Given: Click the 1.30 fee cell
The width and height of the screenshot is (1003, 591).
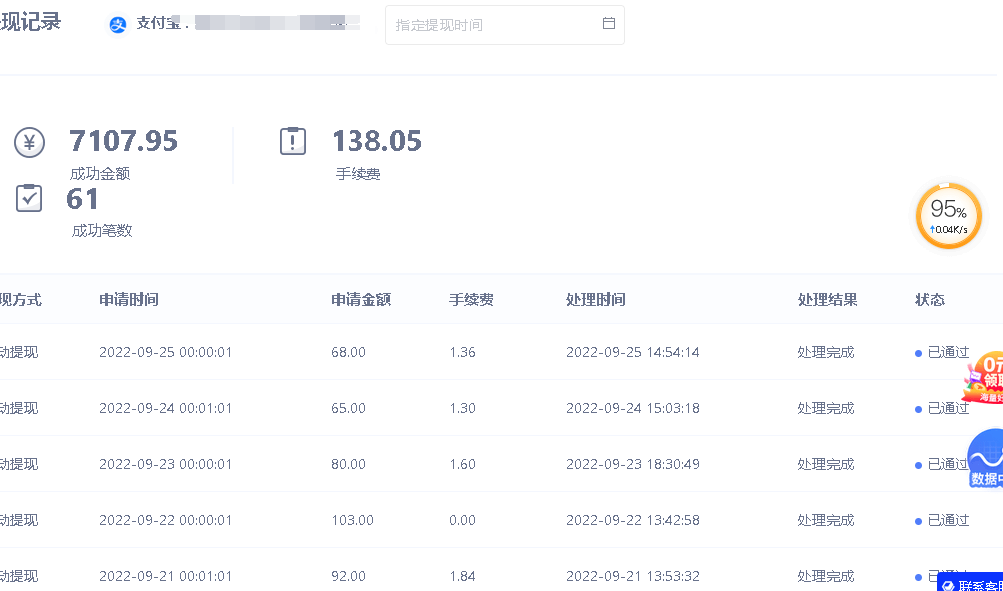Looking at the screenshot, I should (462, 408).
